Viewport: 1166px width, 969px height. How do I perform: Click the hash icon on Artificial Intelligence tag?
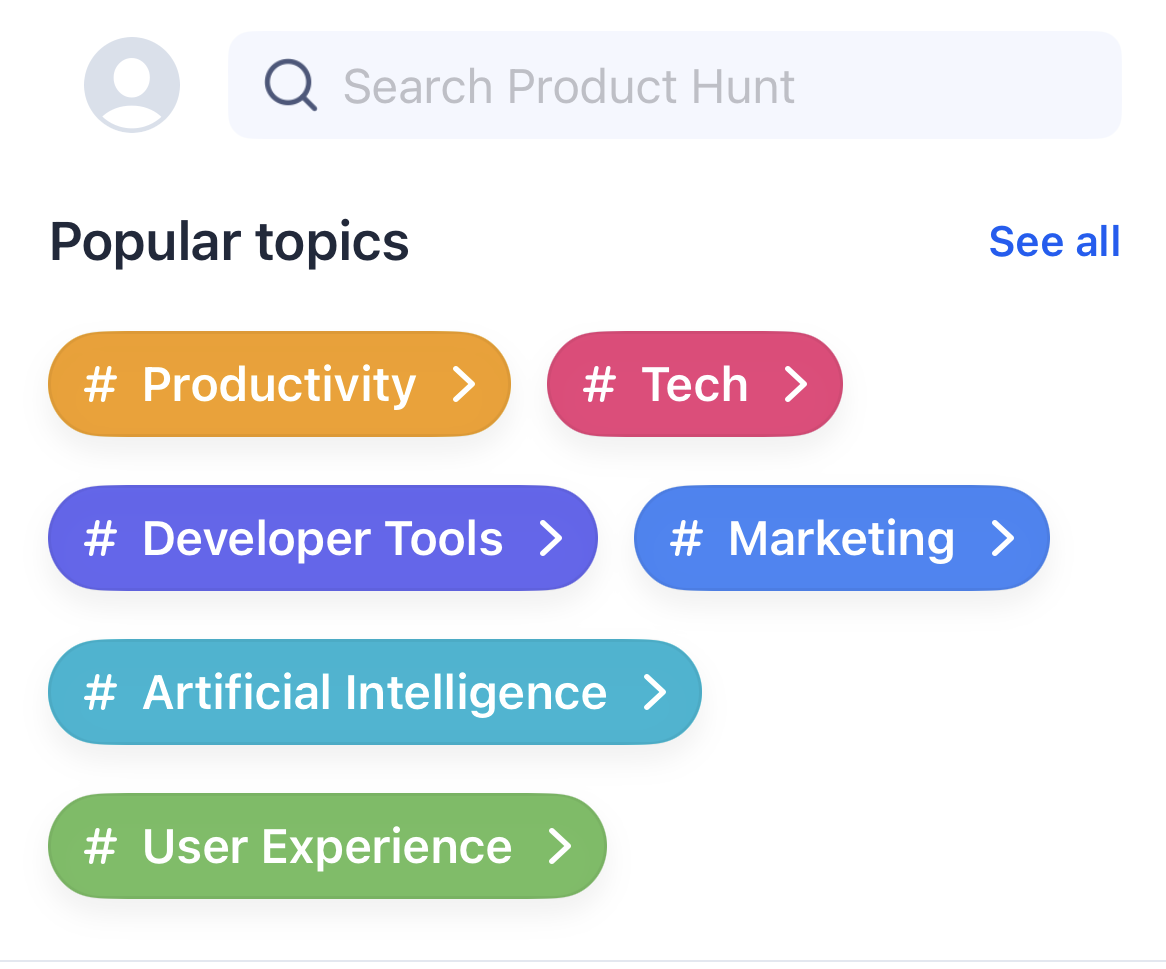pos(100,693)
